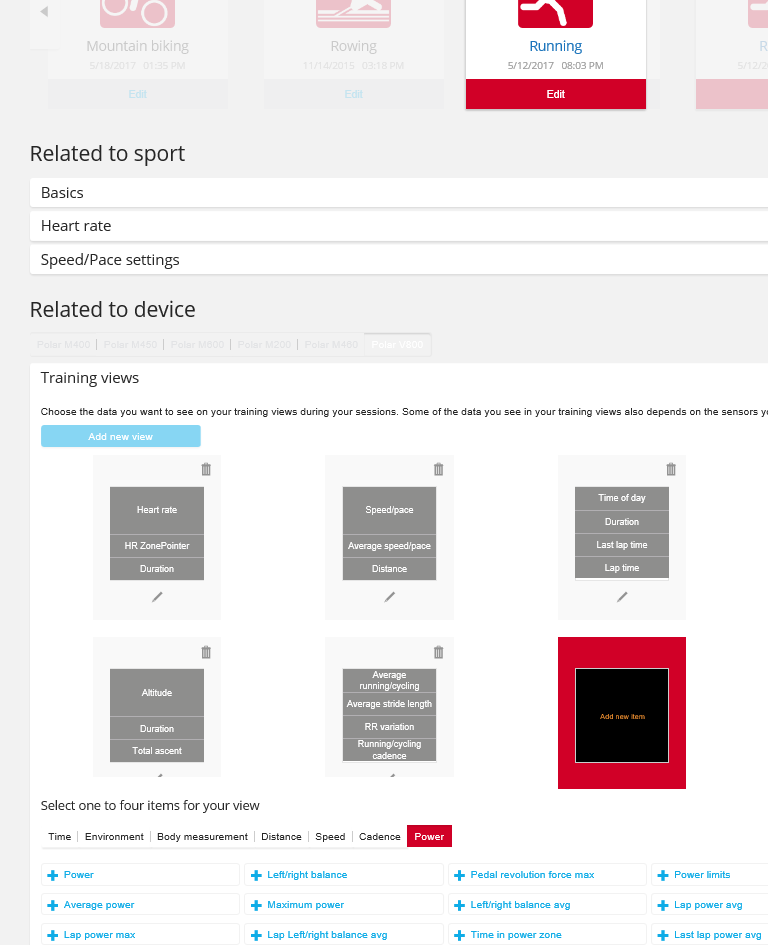Select the Mountain biking sport icon
The height and width of the screenshot is (945, 768).
137,13
